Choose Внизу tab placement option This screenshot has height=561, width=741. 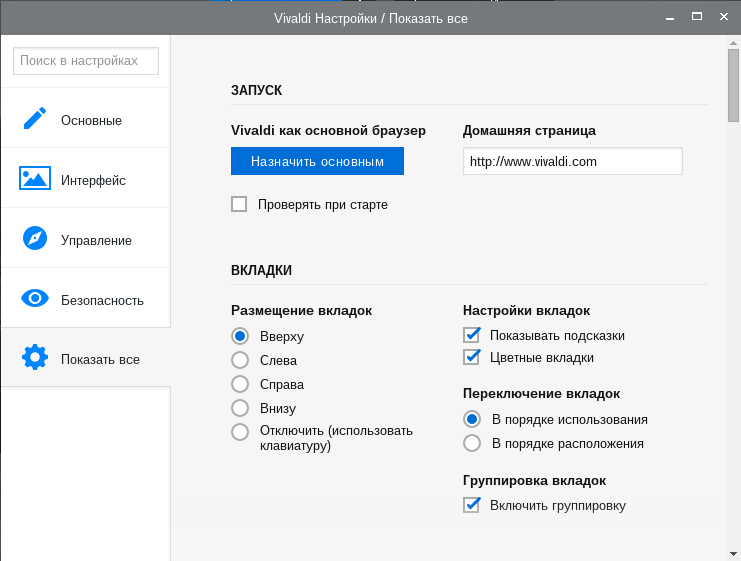tap(240, 408)
